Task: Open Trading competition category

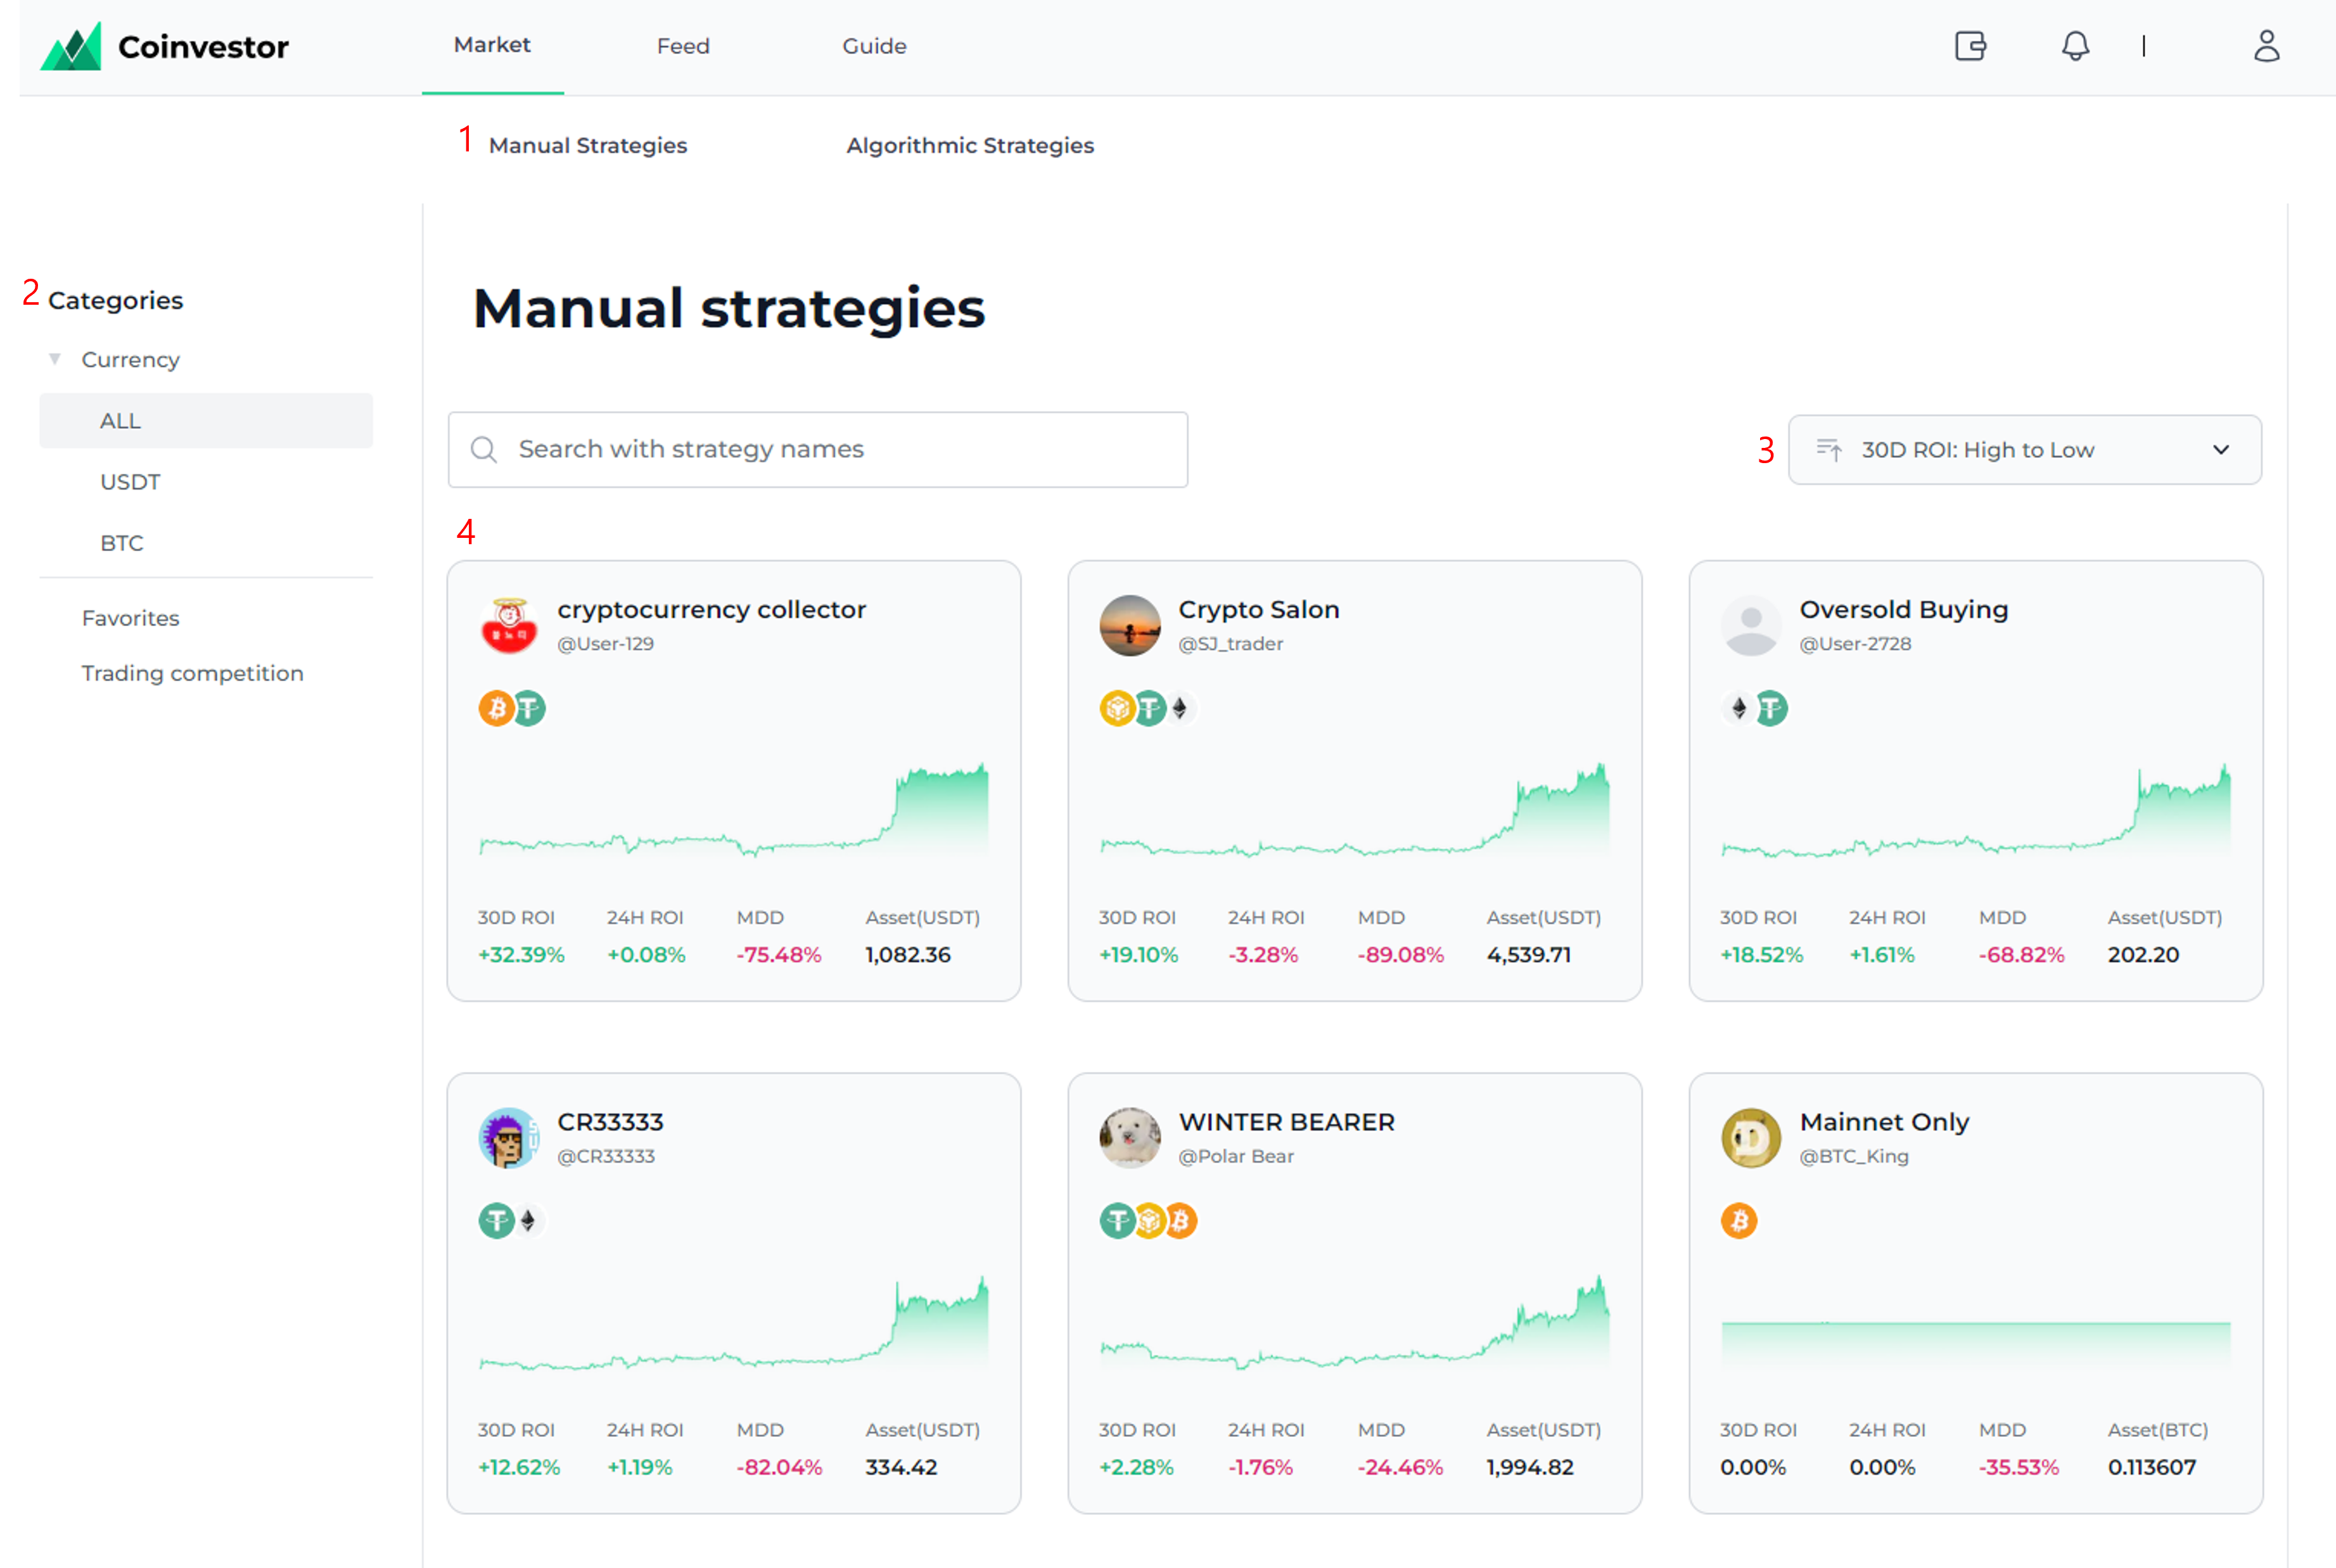Action: pos(193,673)
